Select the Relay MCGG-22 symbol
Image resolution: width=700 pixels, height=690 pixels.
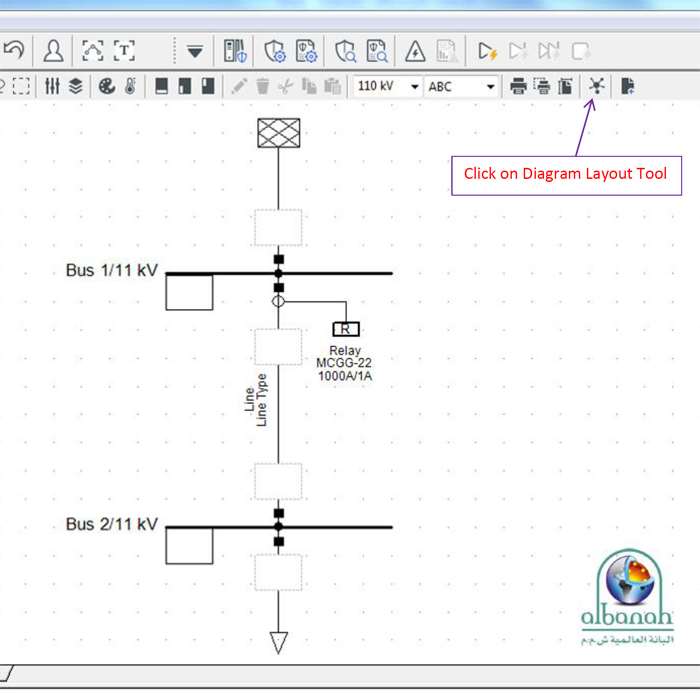345,329
